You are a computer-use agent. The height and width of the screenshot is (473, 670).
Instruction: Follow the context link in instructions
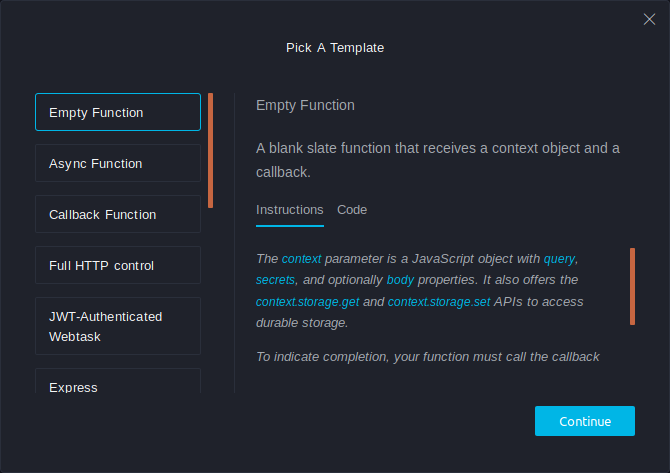301,258
